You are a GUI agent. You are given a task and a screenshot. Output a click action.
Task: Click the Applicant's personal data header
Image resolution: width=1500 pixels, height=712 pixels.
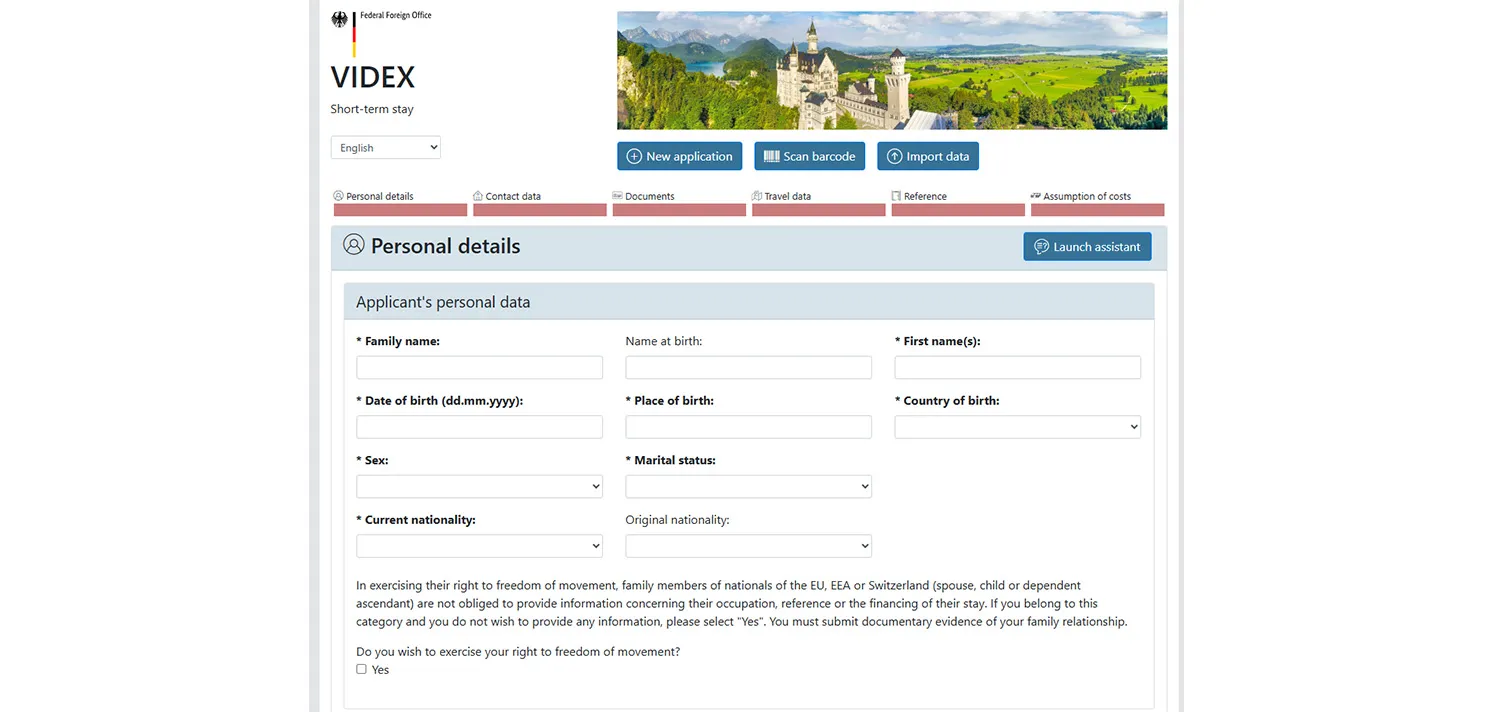749,302
